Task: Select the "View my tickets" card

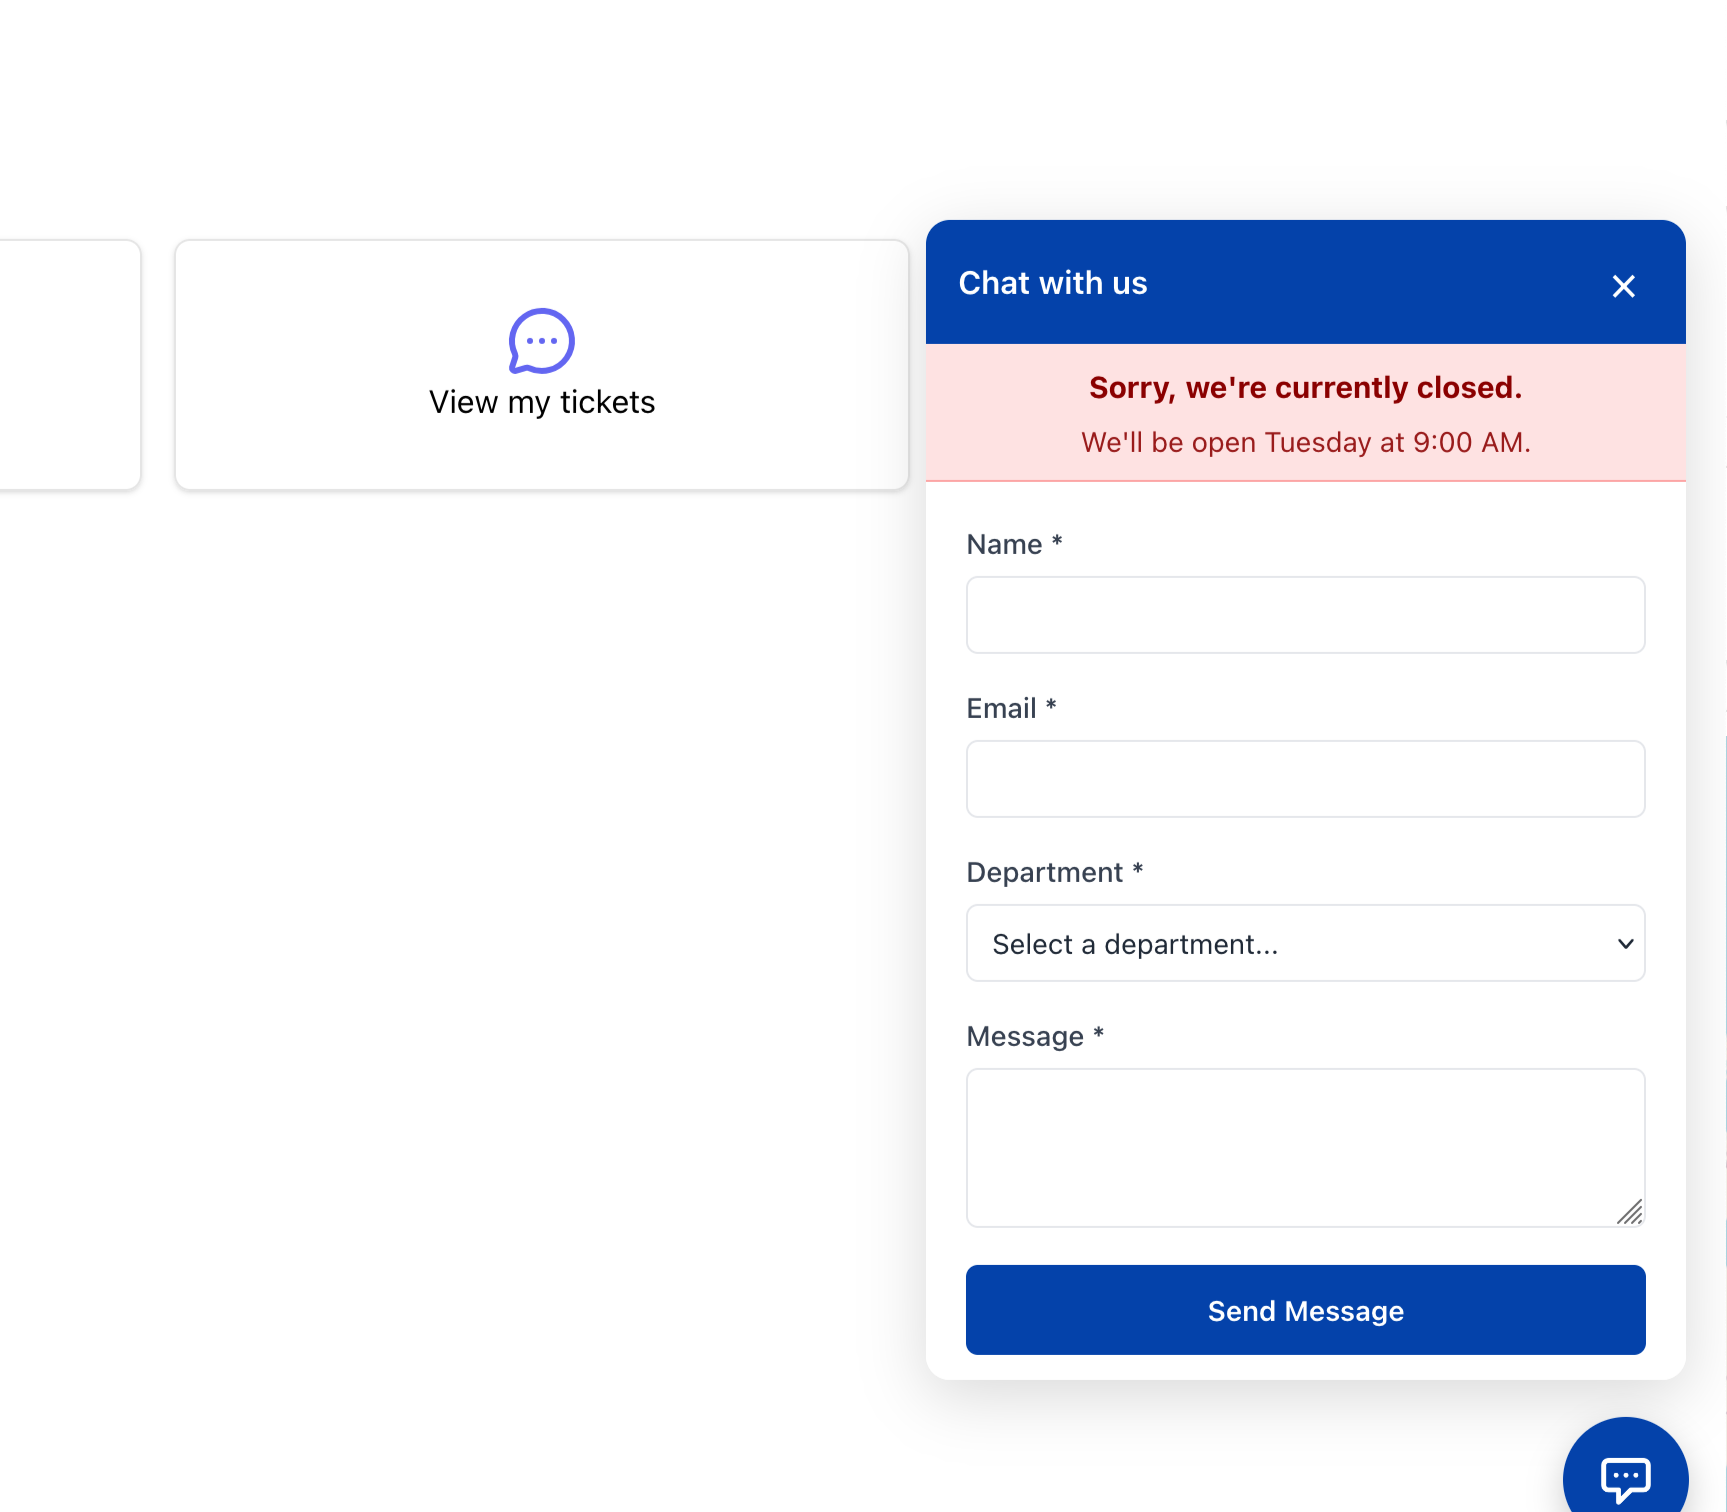Action: point(541,364)
